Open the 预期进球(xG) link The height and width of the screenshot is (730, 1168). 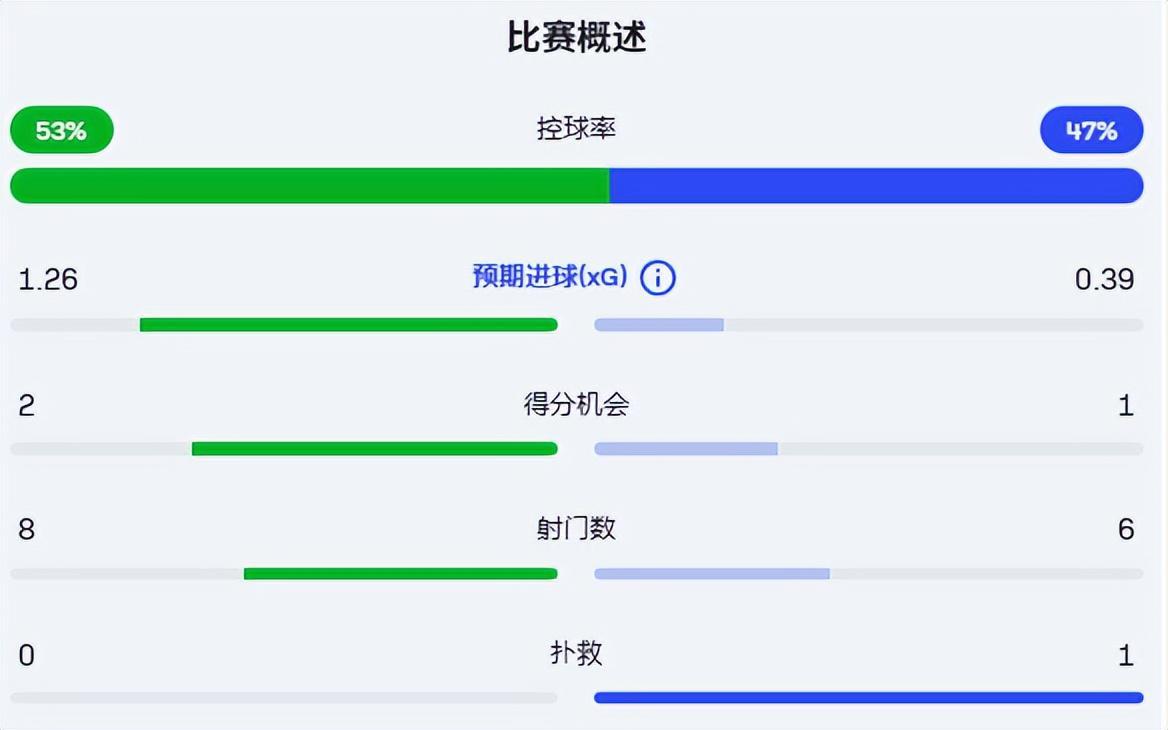550,277
